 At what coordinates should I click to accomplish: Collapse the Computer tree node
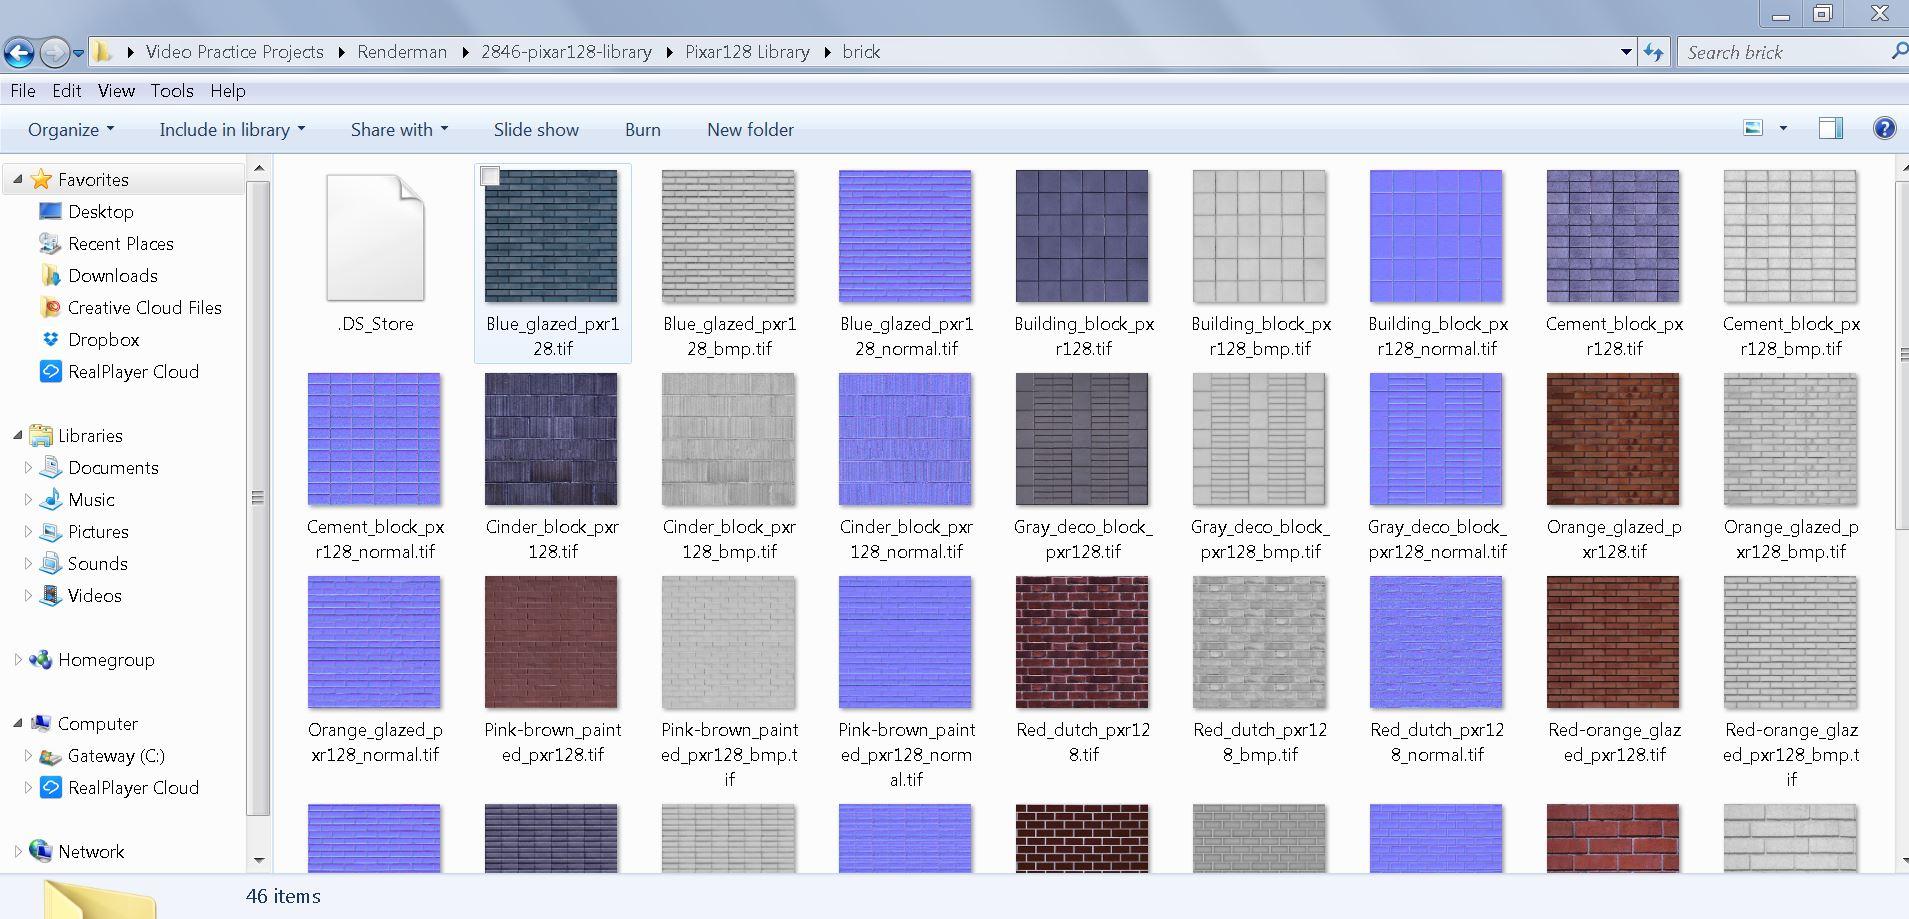[x=17, y=724]
